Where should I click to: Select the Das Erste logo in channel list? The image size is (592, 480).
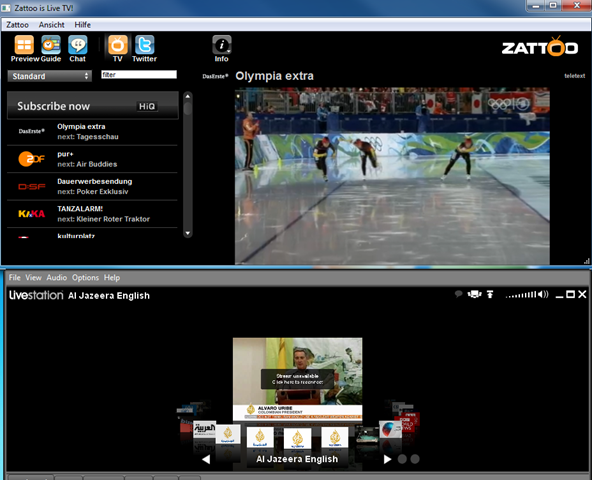[x=32, y=131]
